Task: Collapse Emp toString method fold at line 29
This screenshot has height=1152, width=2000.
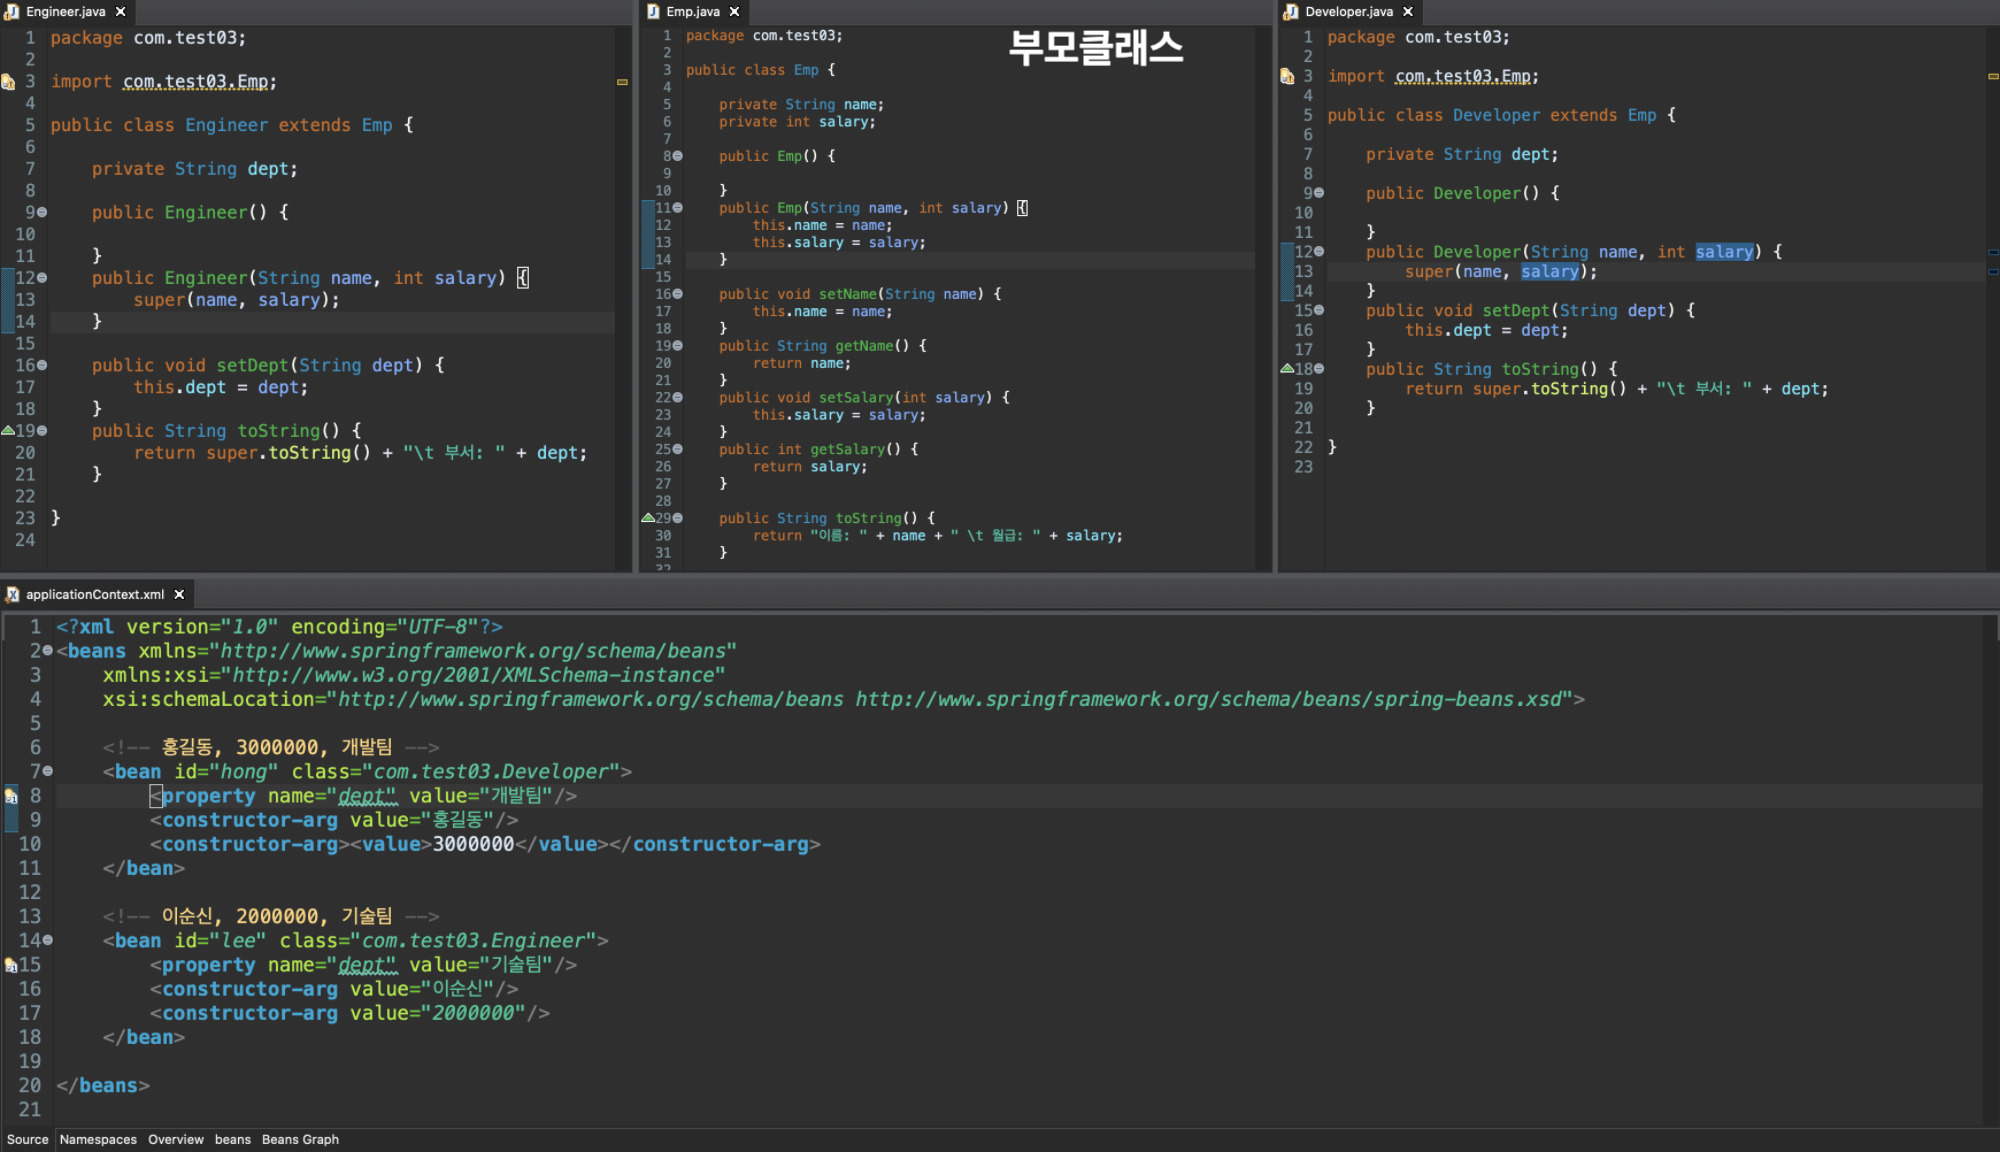Action: tap(678, 518)
